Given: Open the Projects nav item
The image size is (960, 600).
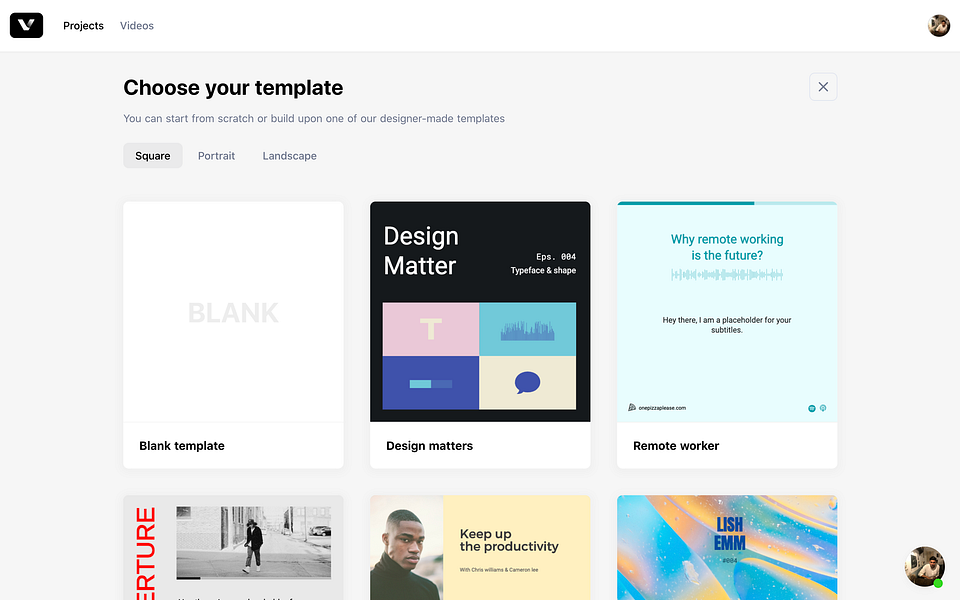Looking at the screenshot, I should [x=83, y=26].
